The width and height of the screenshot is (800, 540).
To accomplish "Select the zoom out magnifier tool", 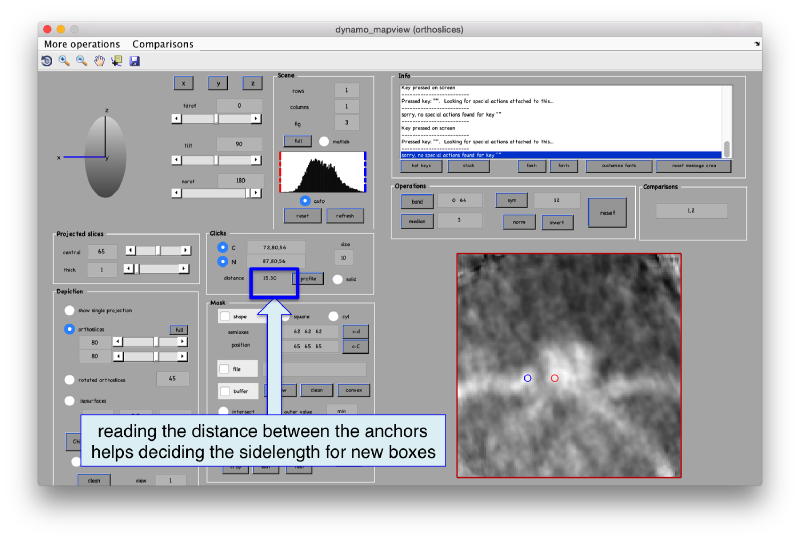I will point(82,61).
